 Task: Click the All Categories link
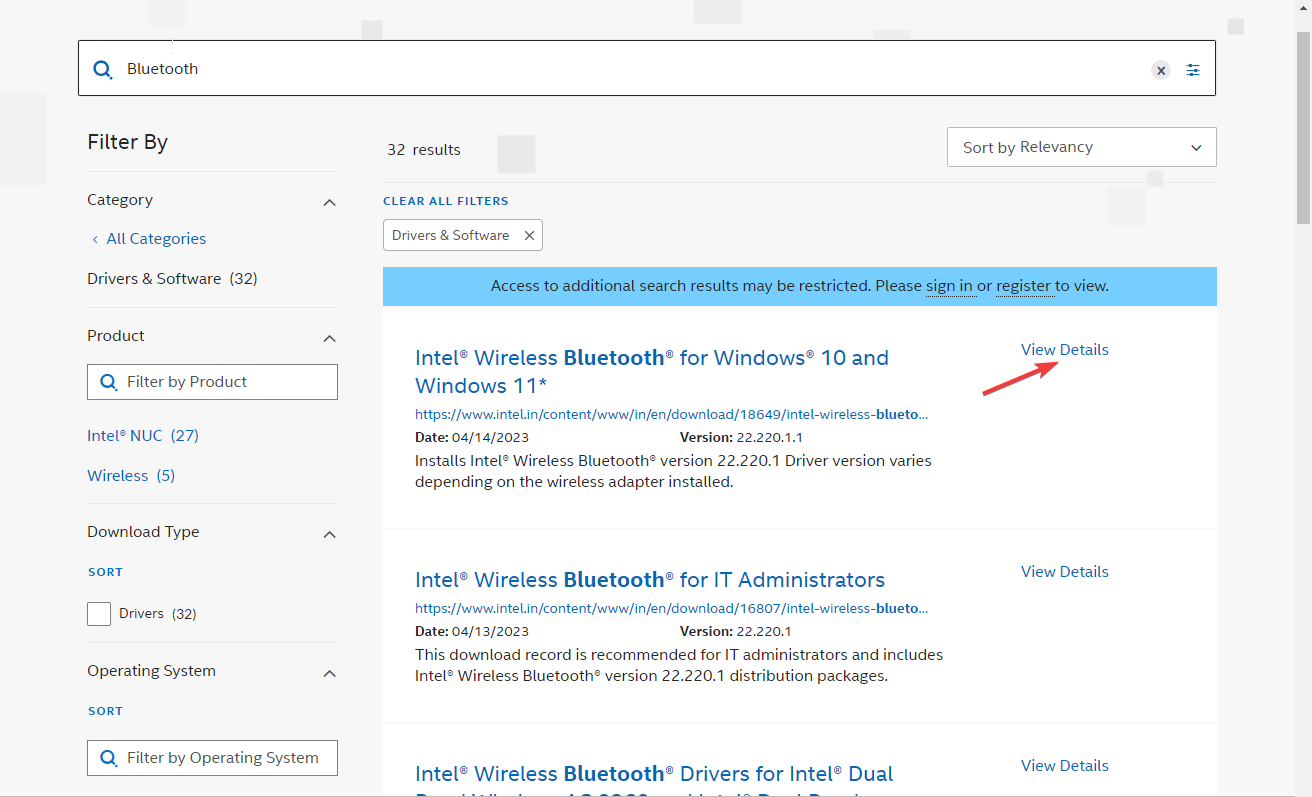click(x=156, y=239)
